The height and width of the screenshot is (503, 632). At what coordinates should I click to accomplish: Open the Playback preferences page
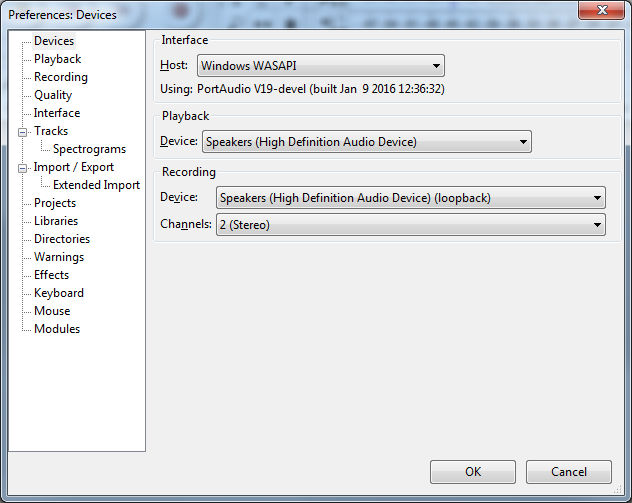pyautogui.click(x=57, y=59)
